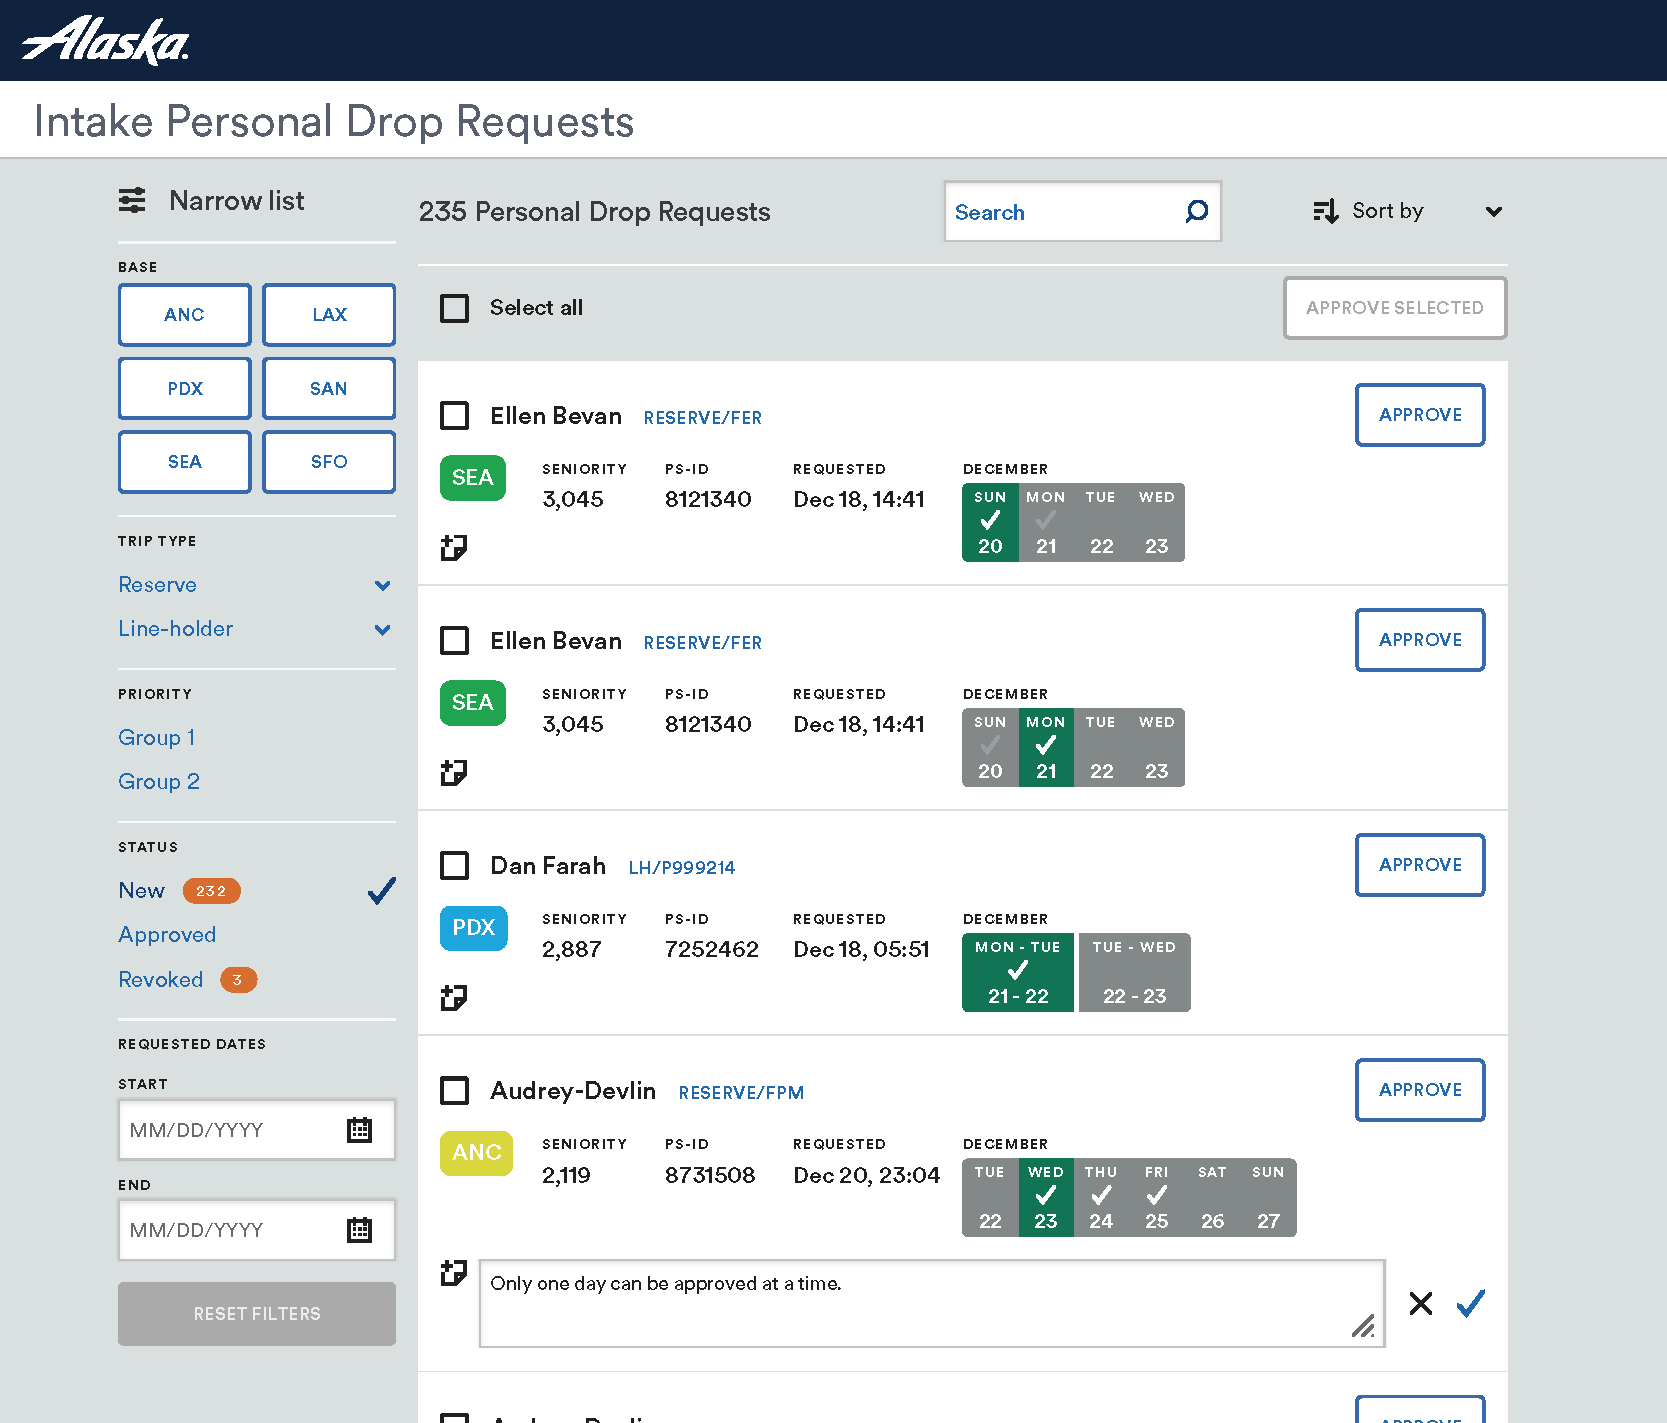Toggle MON-TUE 21-22 for Dan Farah
Image resolution: width=1667 pixels, height=1423 pixels.
pos(1018,972)
